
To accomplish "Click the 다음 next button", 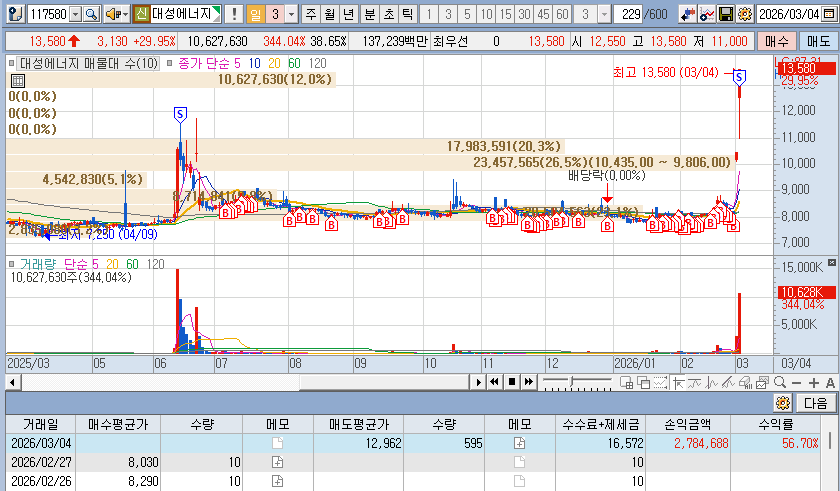I will tap(815, 403).
